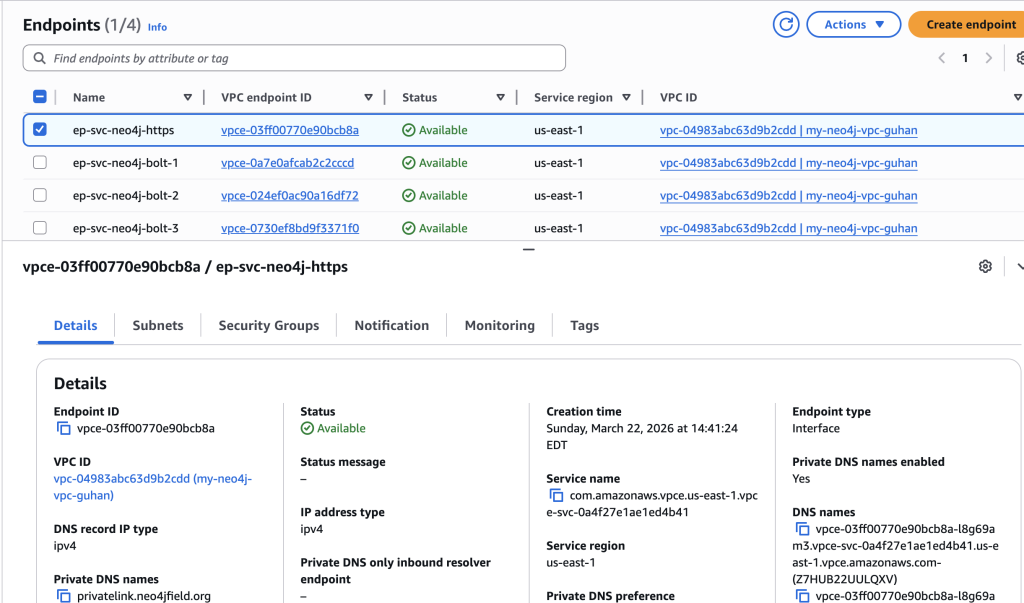Viewport: 1024px width, 603px height.
Task: Sort by the Status column arrow
Action: (500, 98)
